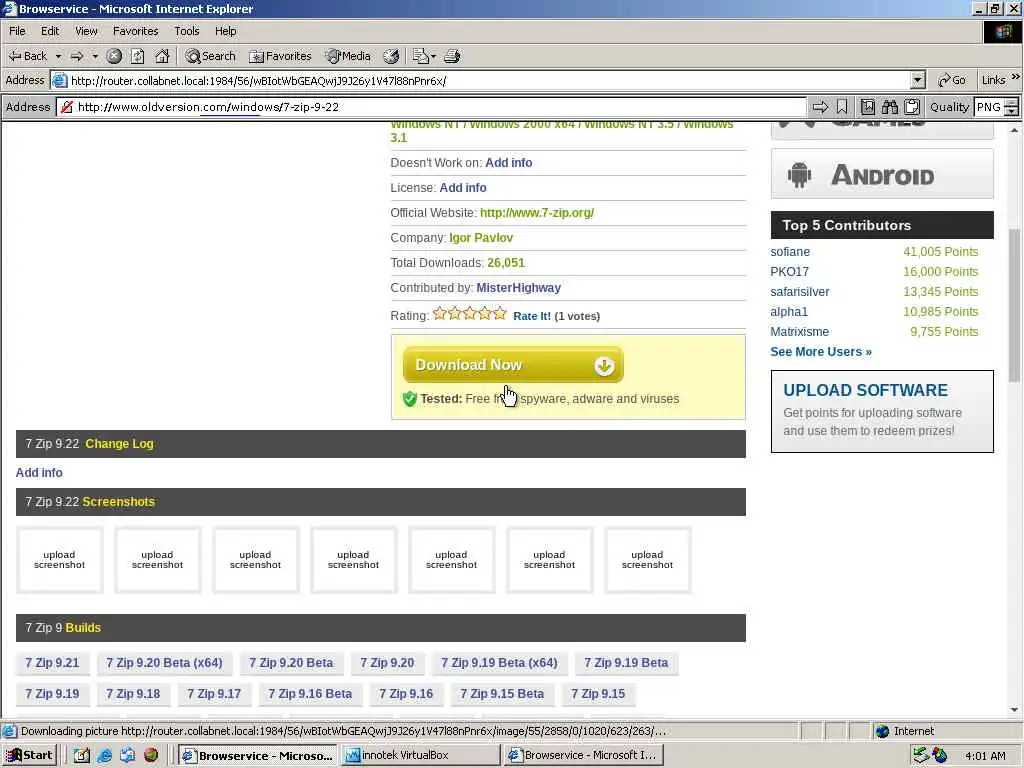
Task: Open the History icon in toolbar
Action: (x=391, y=56)
